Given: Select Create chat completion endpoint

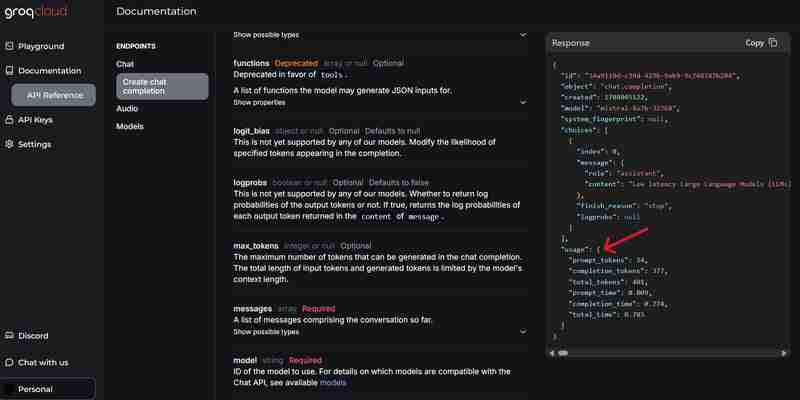Looking at the screenshot, I should coord(162,86).
